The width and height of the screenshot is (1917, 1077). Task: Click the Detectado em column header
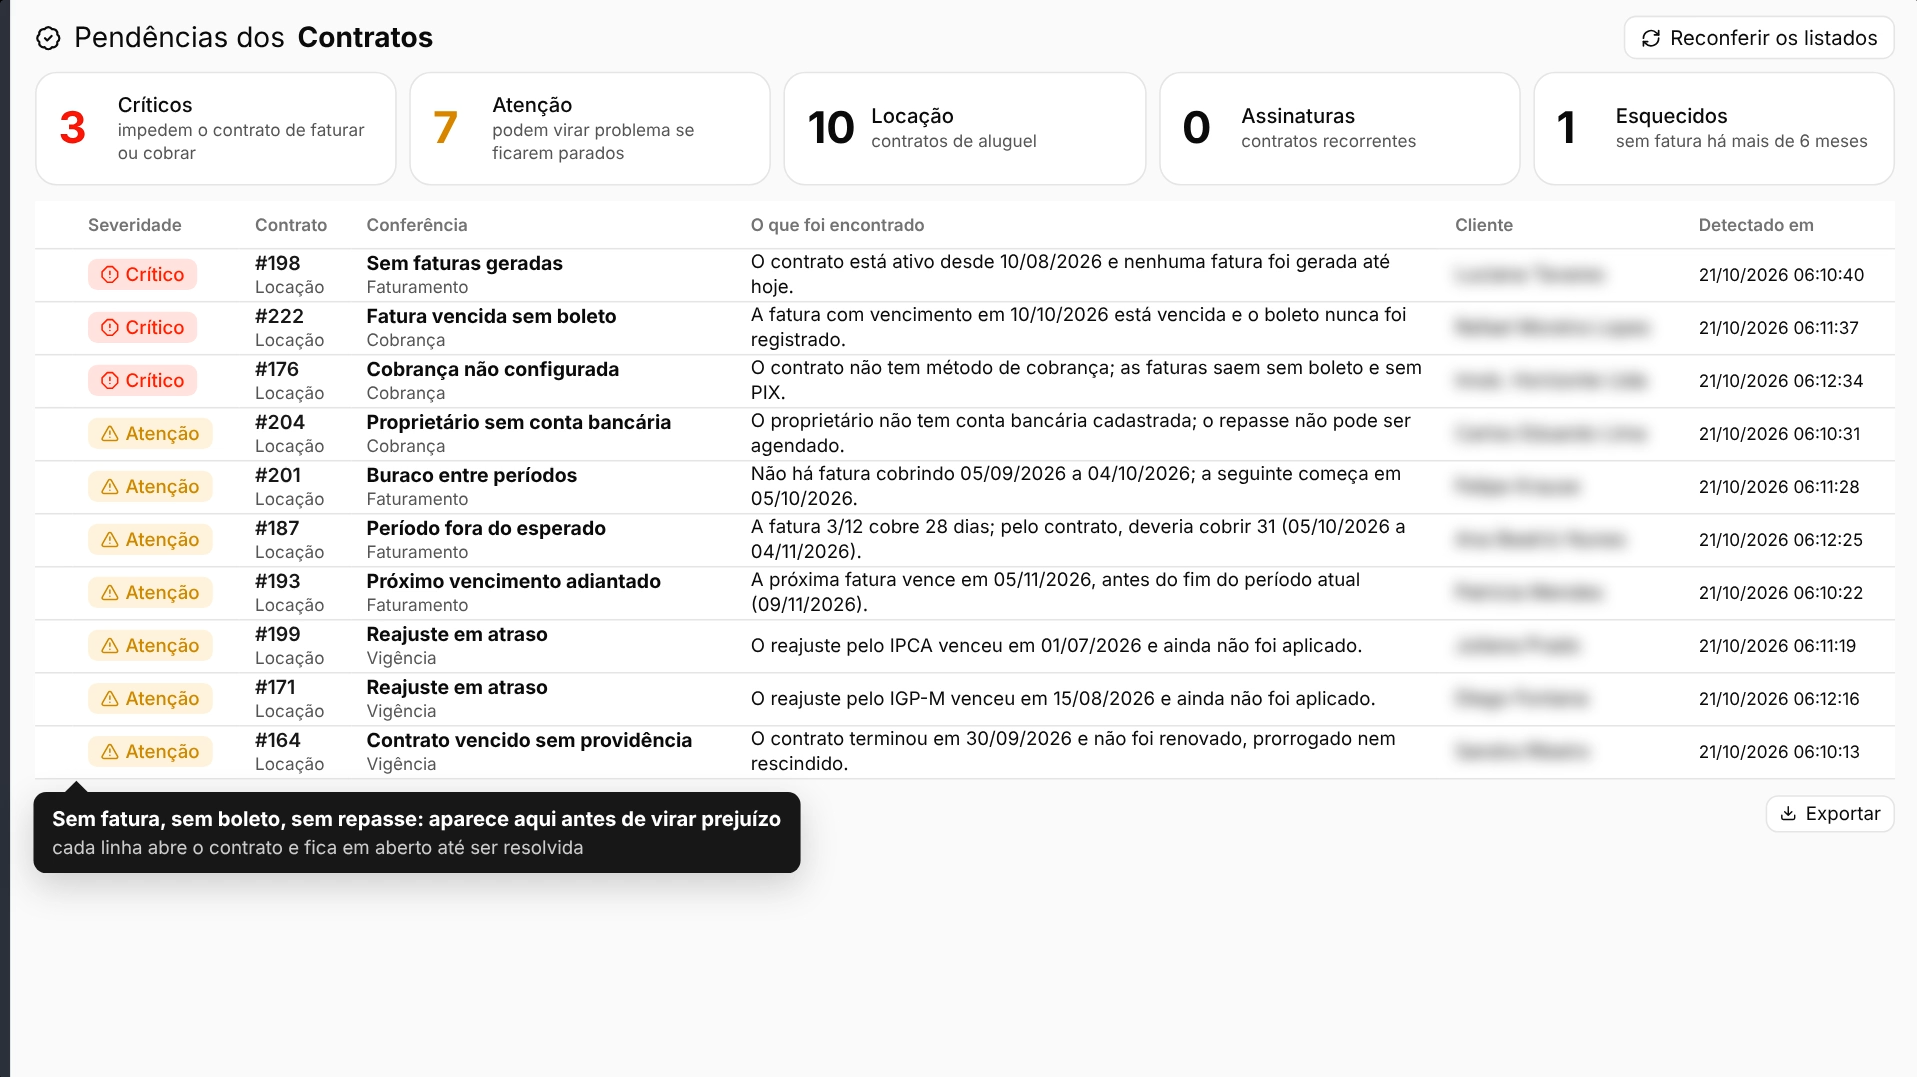click(1756, 225)
